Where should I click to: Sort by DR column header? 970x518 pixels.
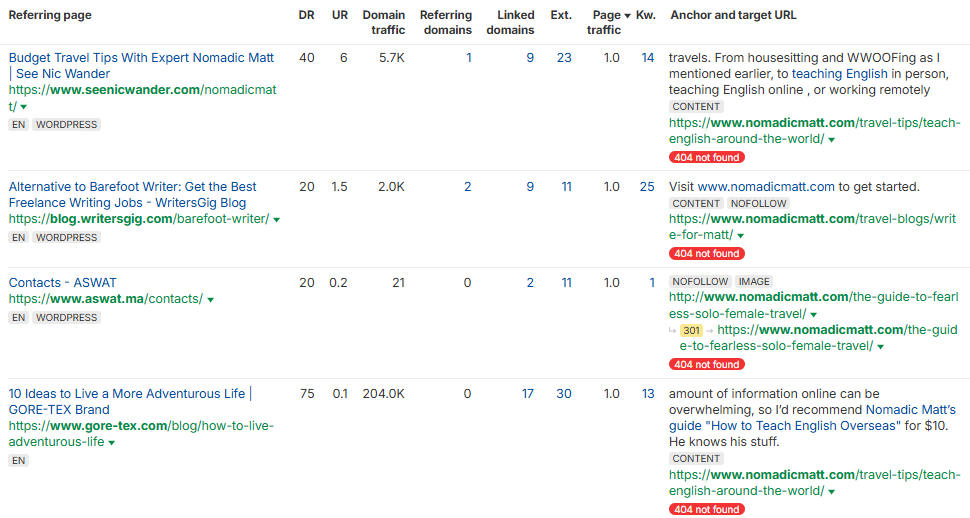306,15
